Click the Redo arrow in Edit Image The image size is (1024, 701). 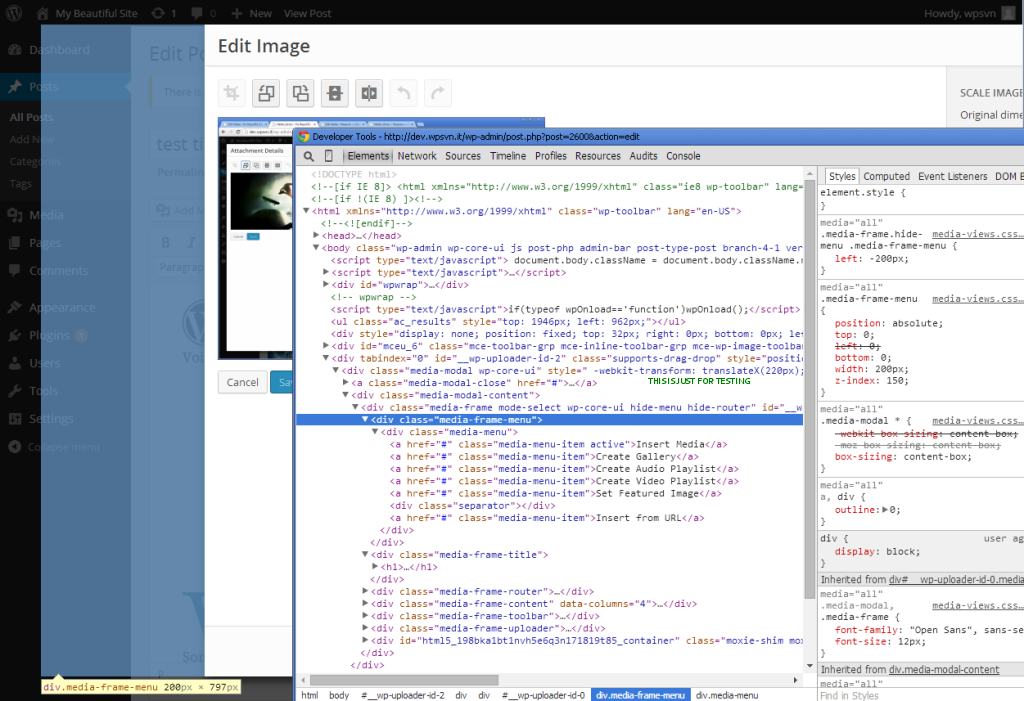(x=438, y=93)
